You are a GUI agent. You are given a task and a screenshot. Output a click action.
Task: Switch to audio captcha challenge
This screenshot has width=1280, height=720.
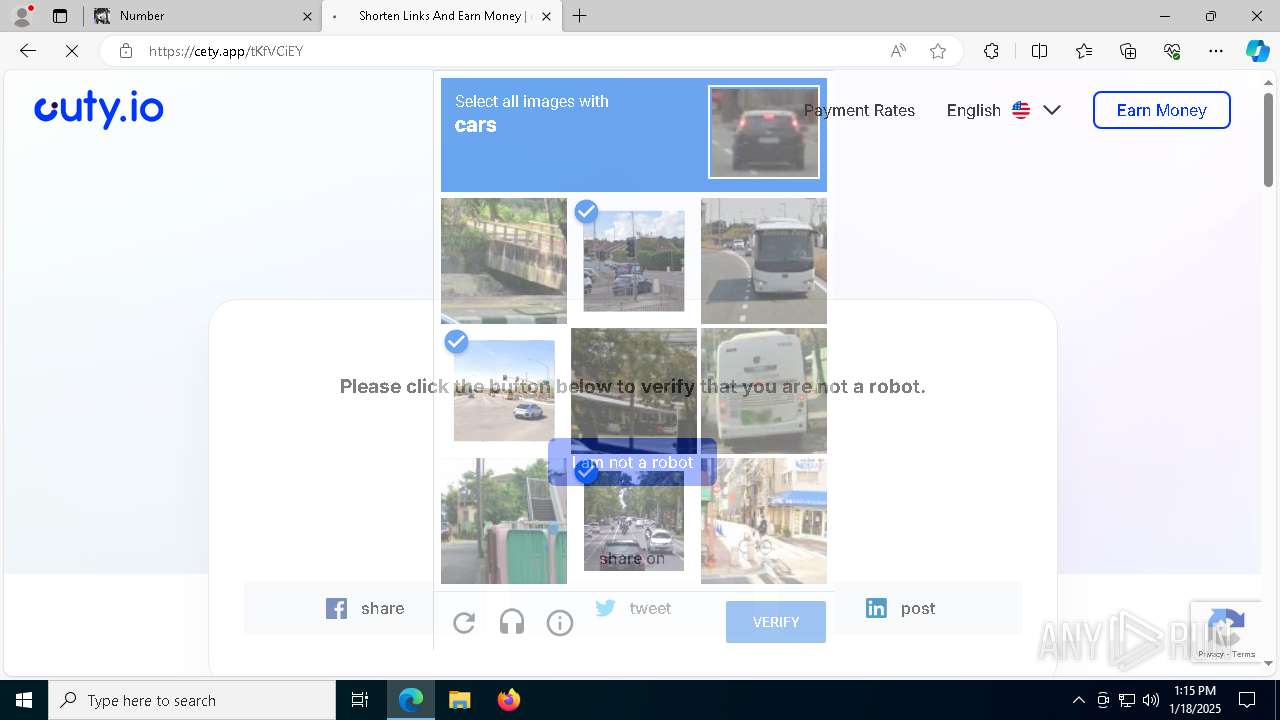512,623
